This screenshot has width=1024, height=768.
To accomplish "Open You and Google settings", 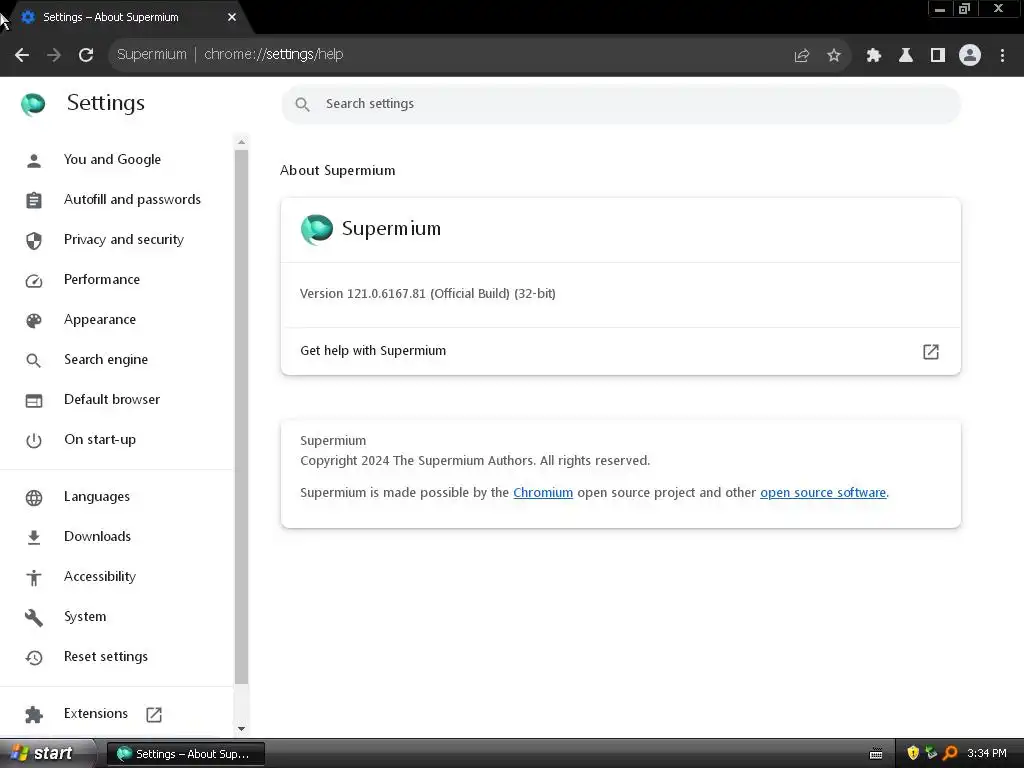I will [x=112, y=159].
